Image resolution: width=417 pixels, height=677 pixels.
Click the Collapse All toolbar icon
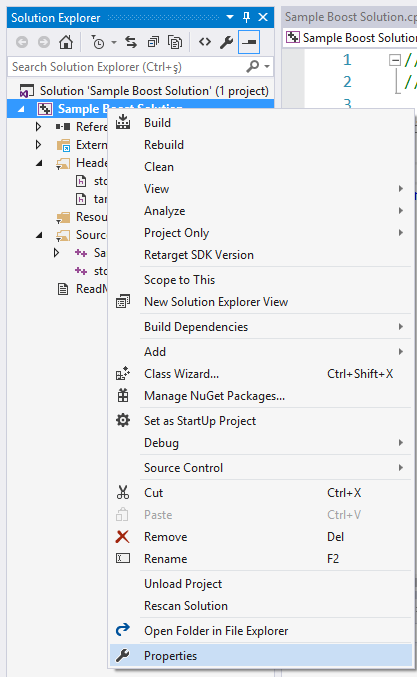[153, 42]
